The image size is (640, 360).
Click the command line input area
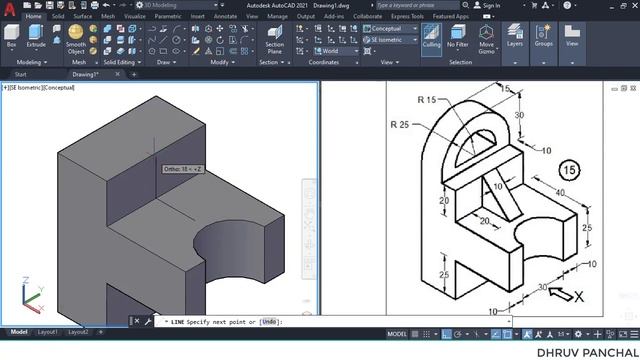333,322
